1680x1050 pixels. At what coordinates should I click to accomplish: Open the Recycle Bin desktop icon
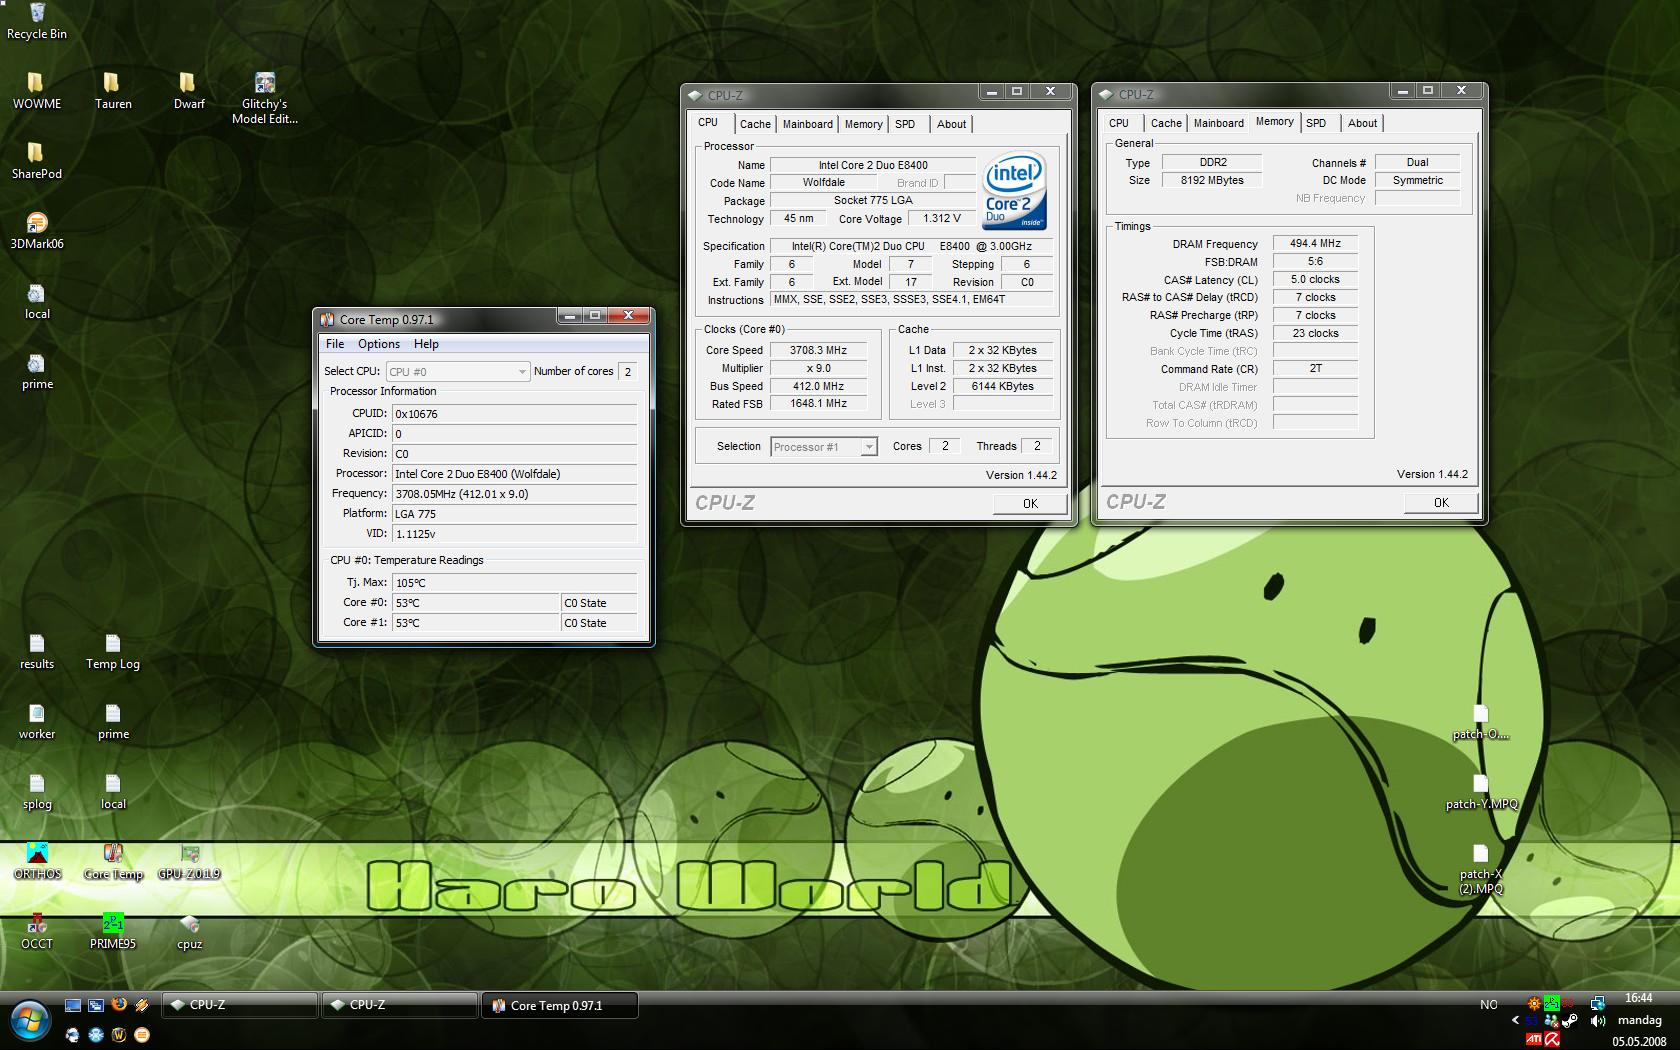click(x=37, y=21)
